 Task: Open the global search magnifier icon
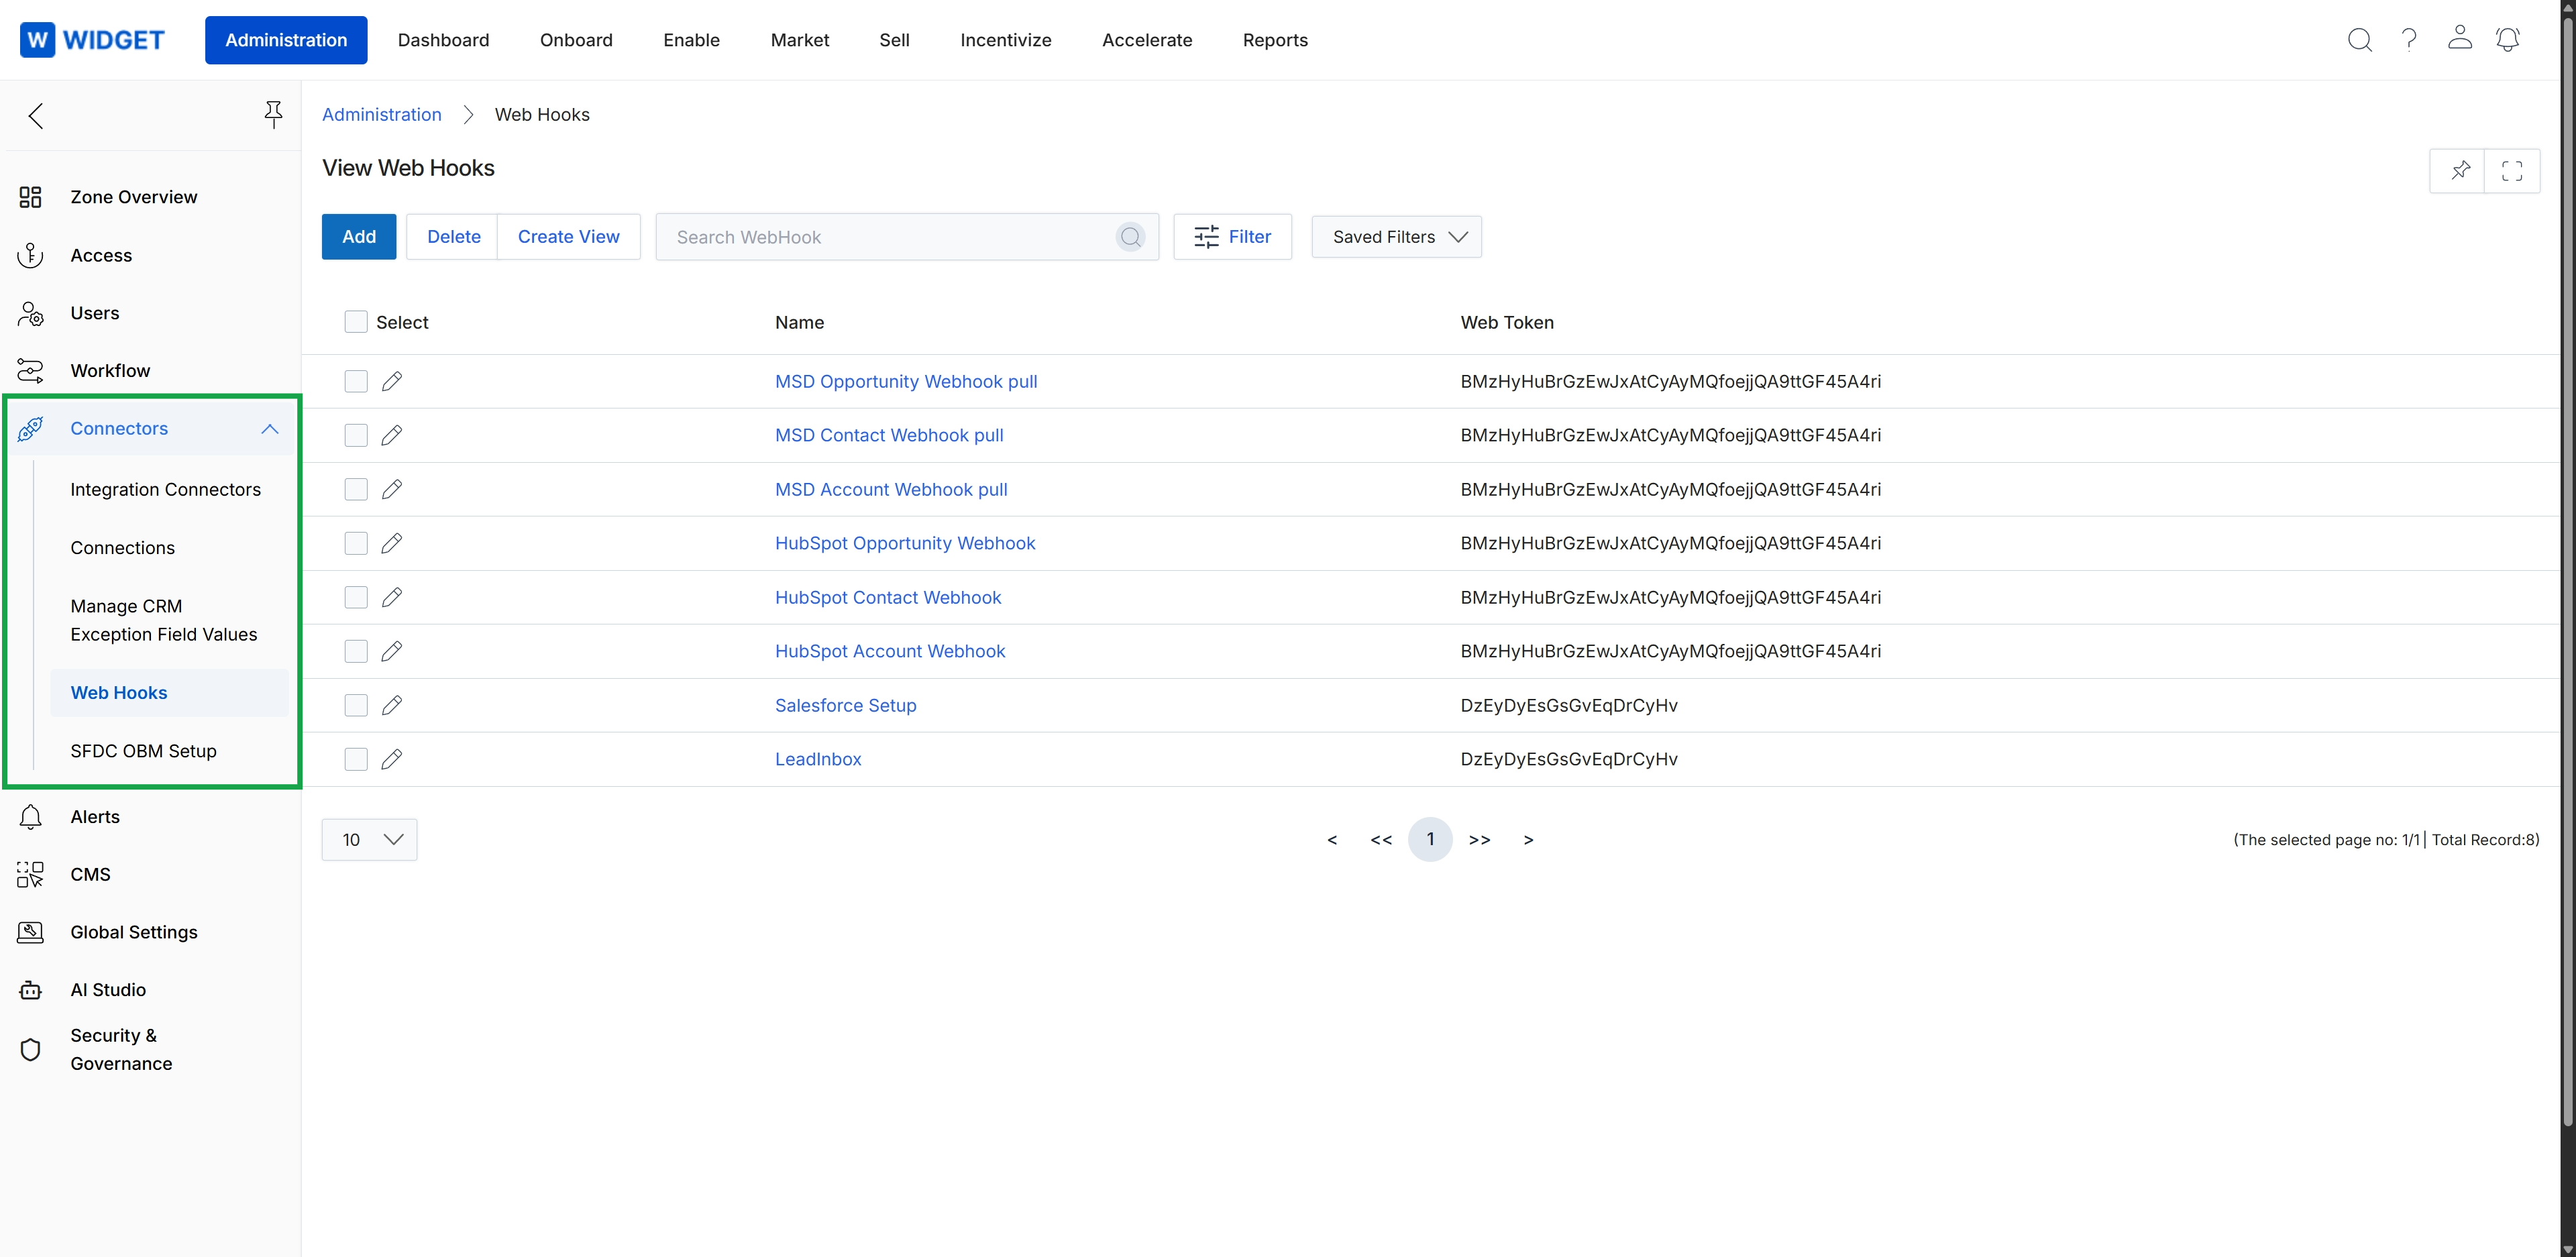[x=2359, y=40]
